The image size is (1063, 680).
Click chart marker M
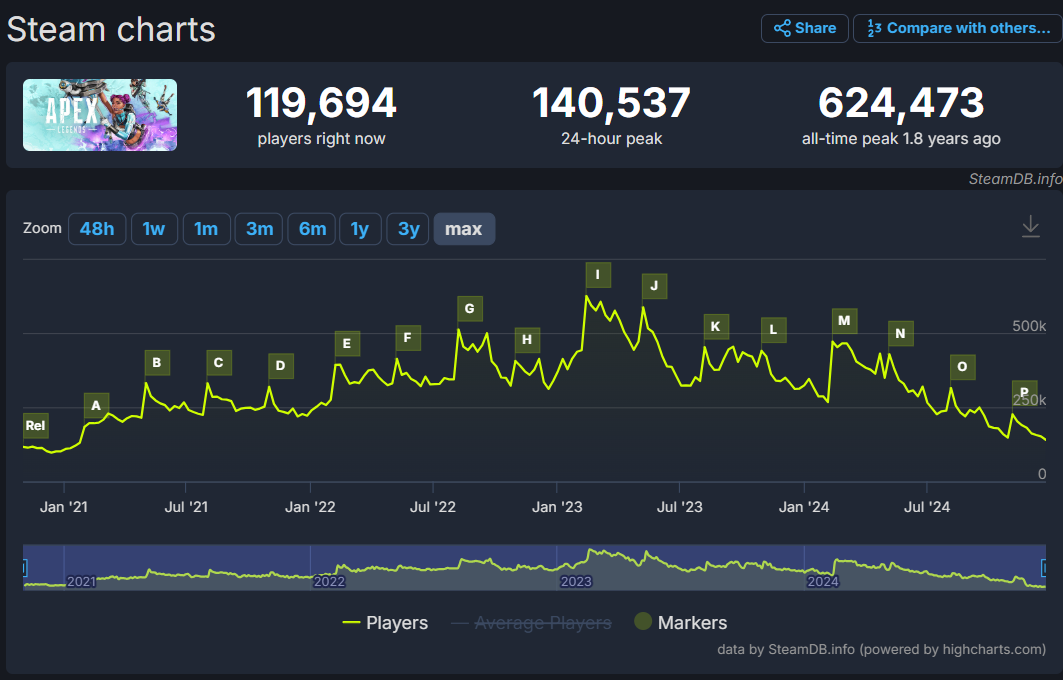pyautogui.click(x=845, y=321)
